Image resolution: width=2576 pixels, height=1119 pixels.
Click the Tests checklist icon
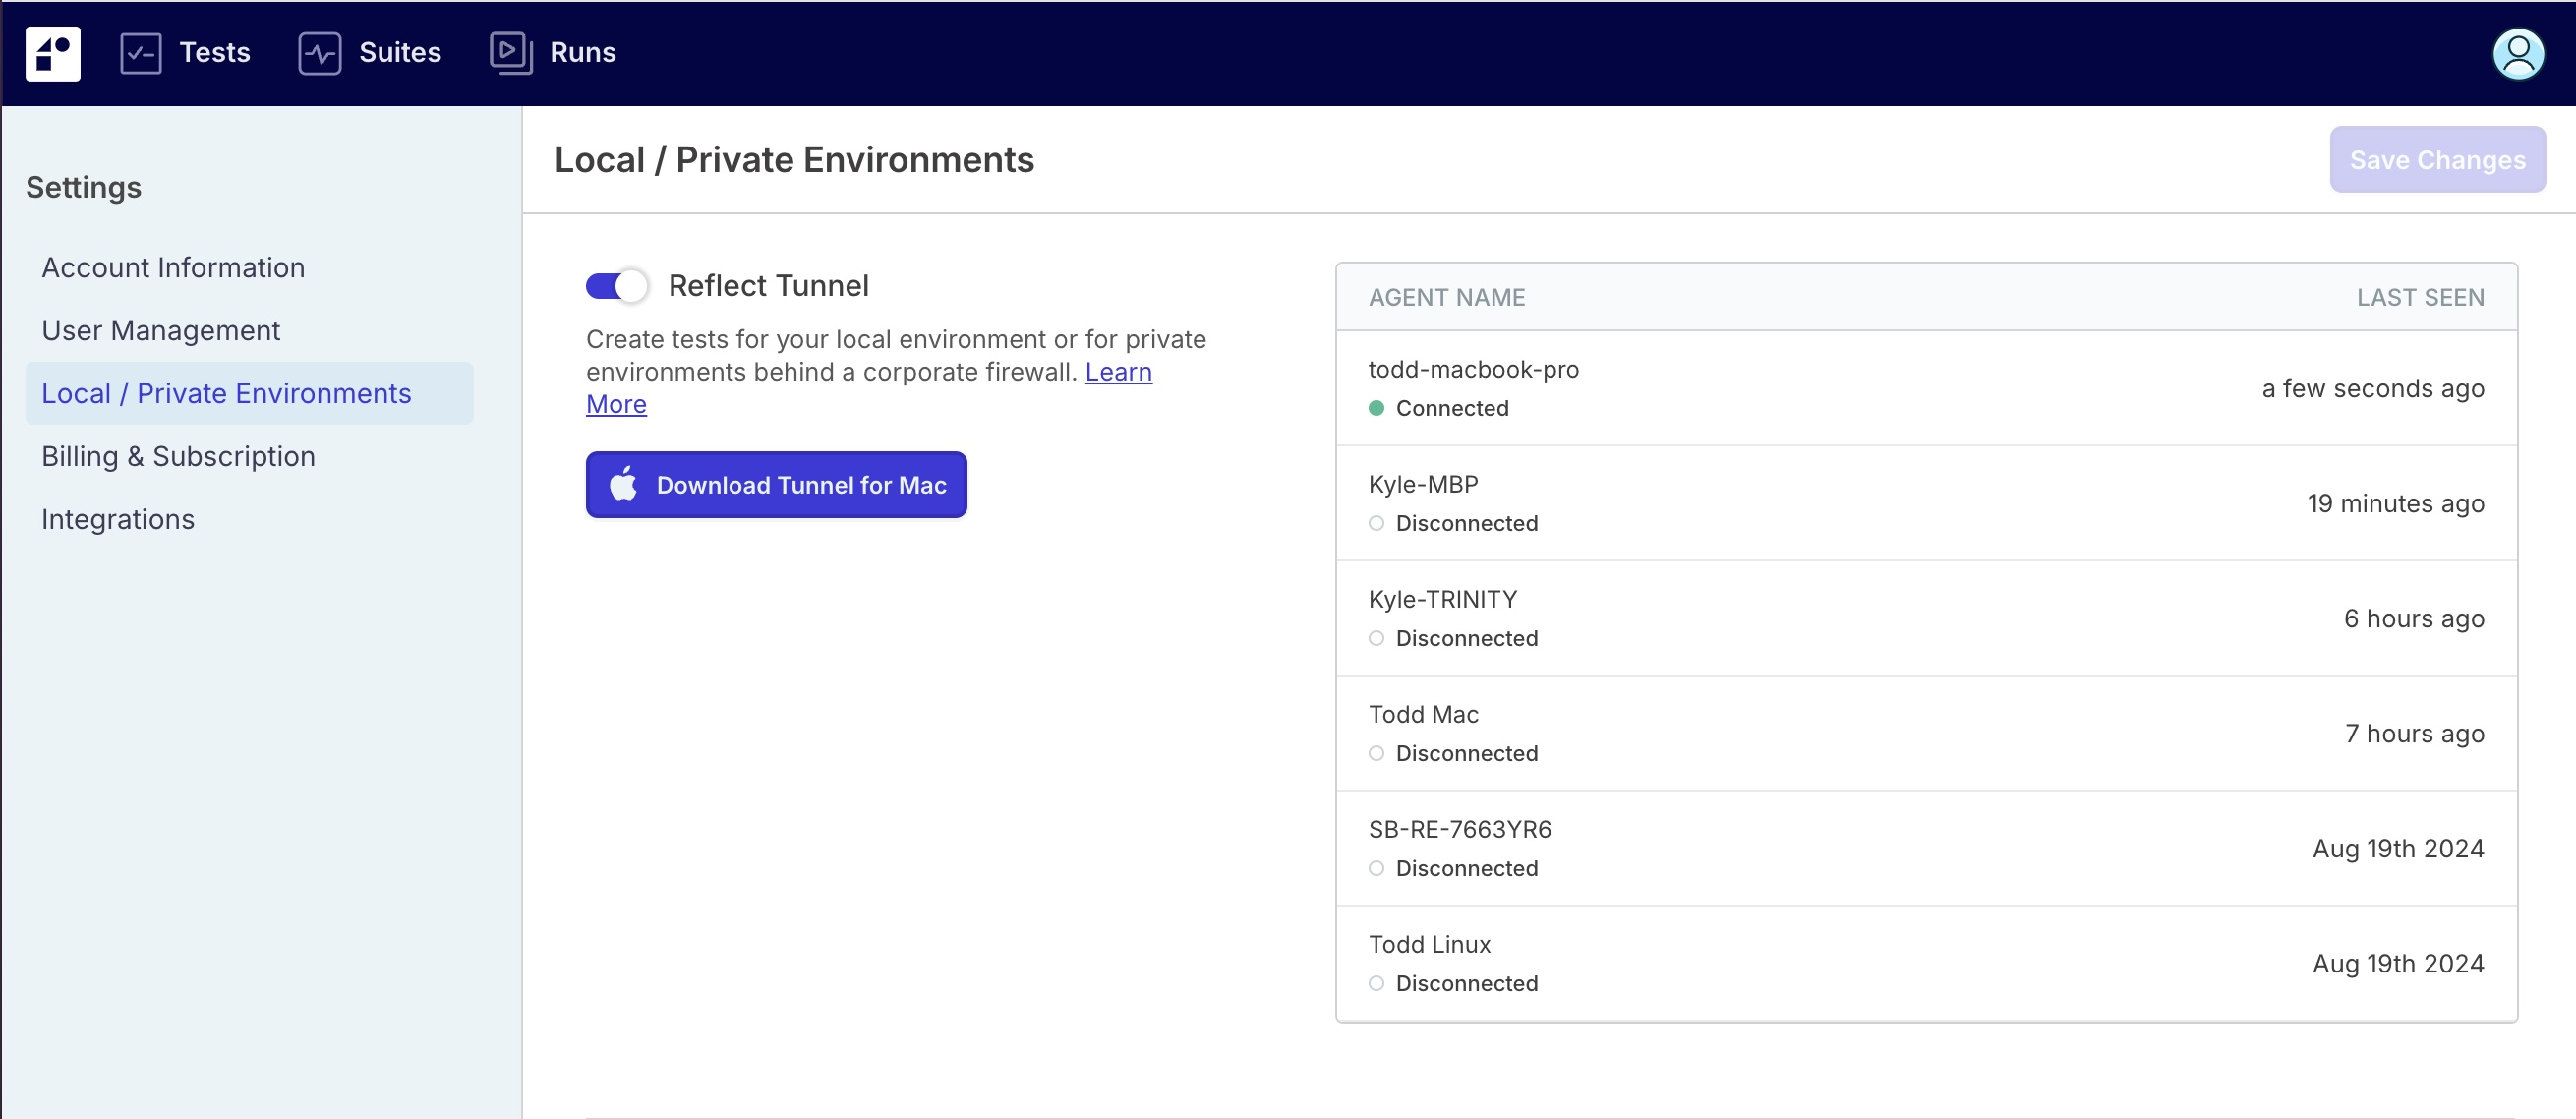click(x=141, y=53)
